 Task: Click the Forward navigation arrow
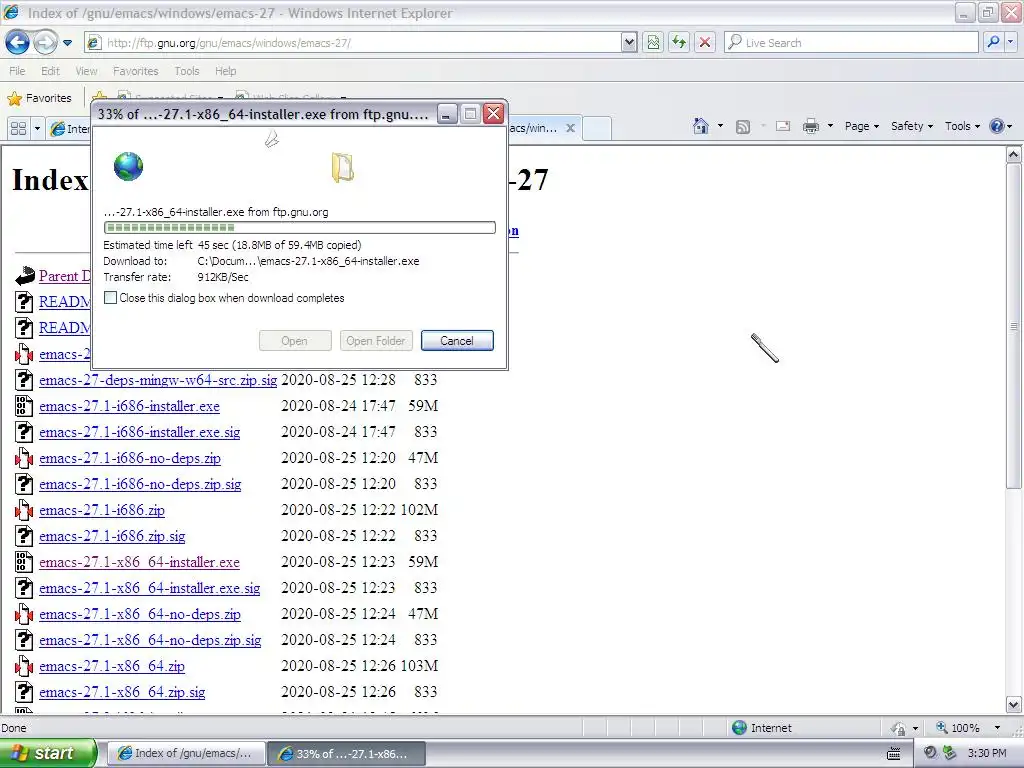(x=46, y=42)
